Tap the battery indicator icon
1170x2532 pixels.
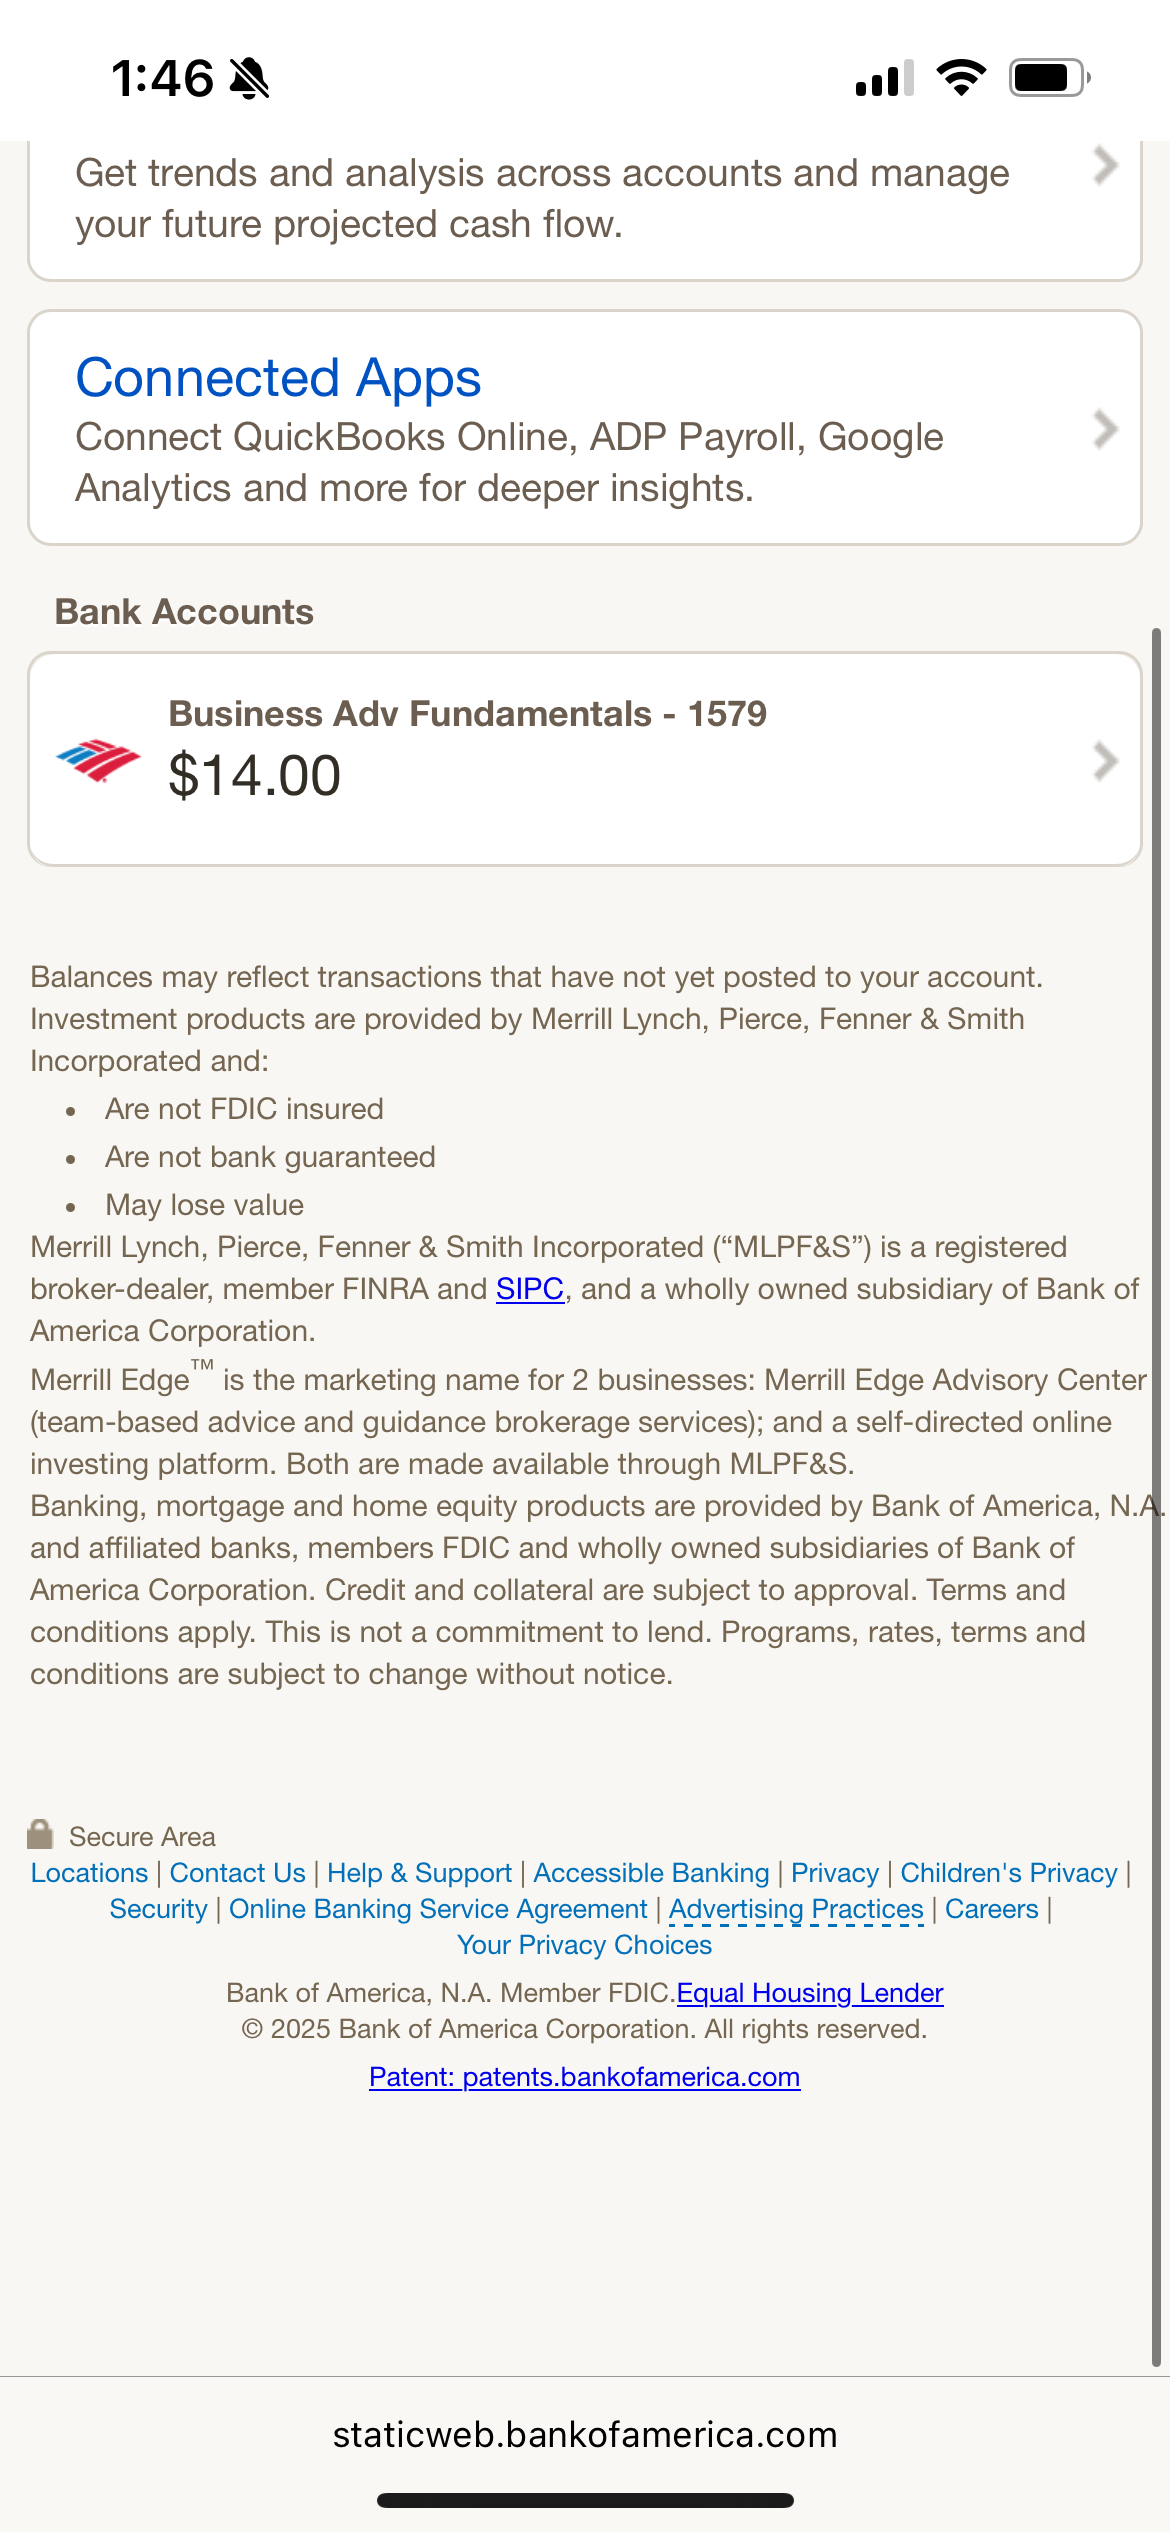[x=1048, y=77]
